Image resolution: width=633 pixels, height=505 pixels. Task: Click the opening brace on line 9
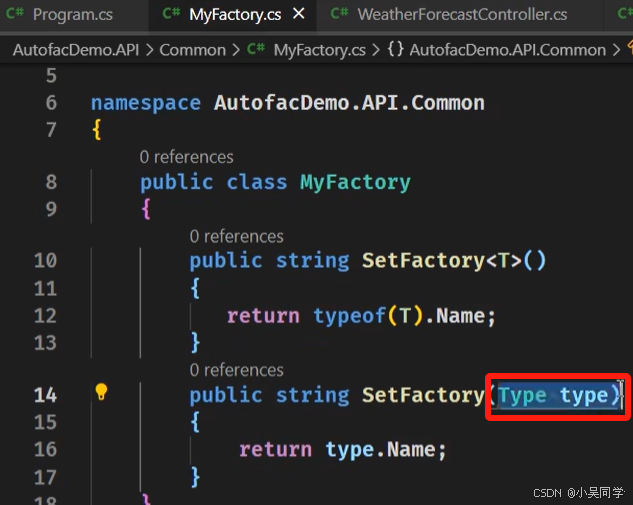click(146, 209)
